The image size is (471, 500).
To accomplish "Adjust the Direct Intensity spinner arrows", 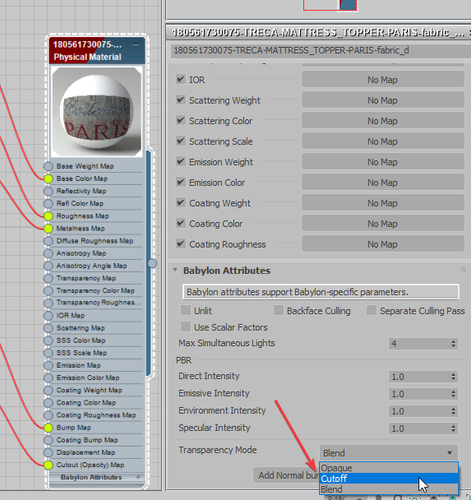I will coord(453,377).
